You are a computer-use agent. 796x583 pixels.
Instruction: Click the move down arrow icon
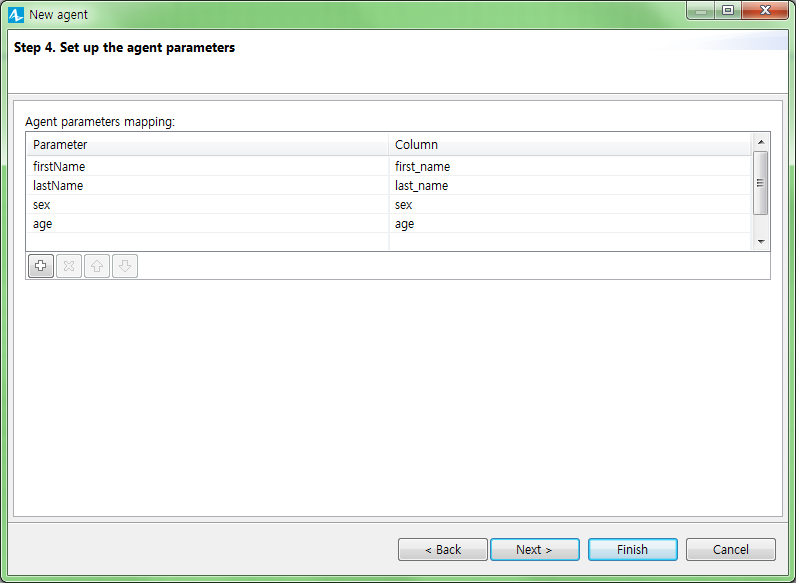click(125, 266)
